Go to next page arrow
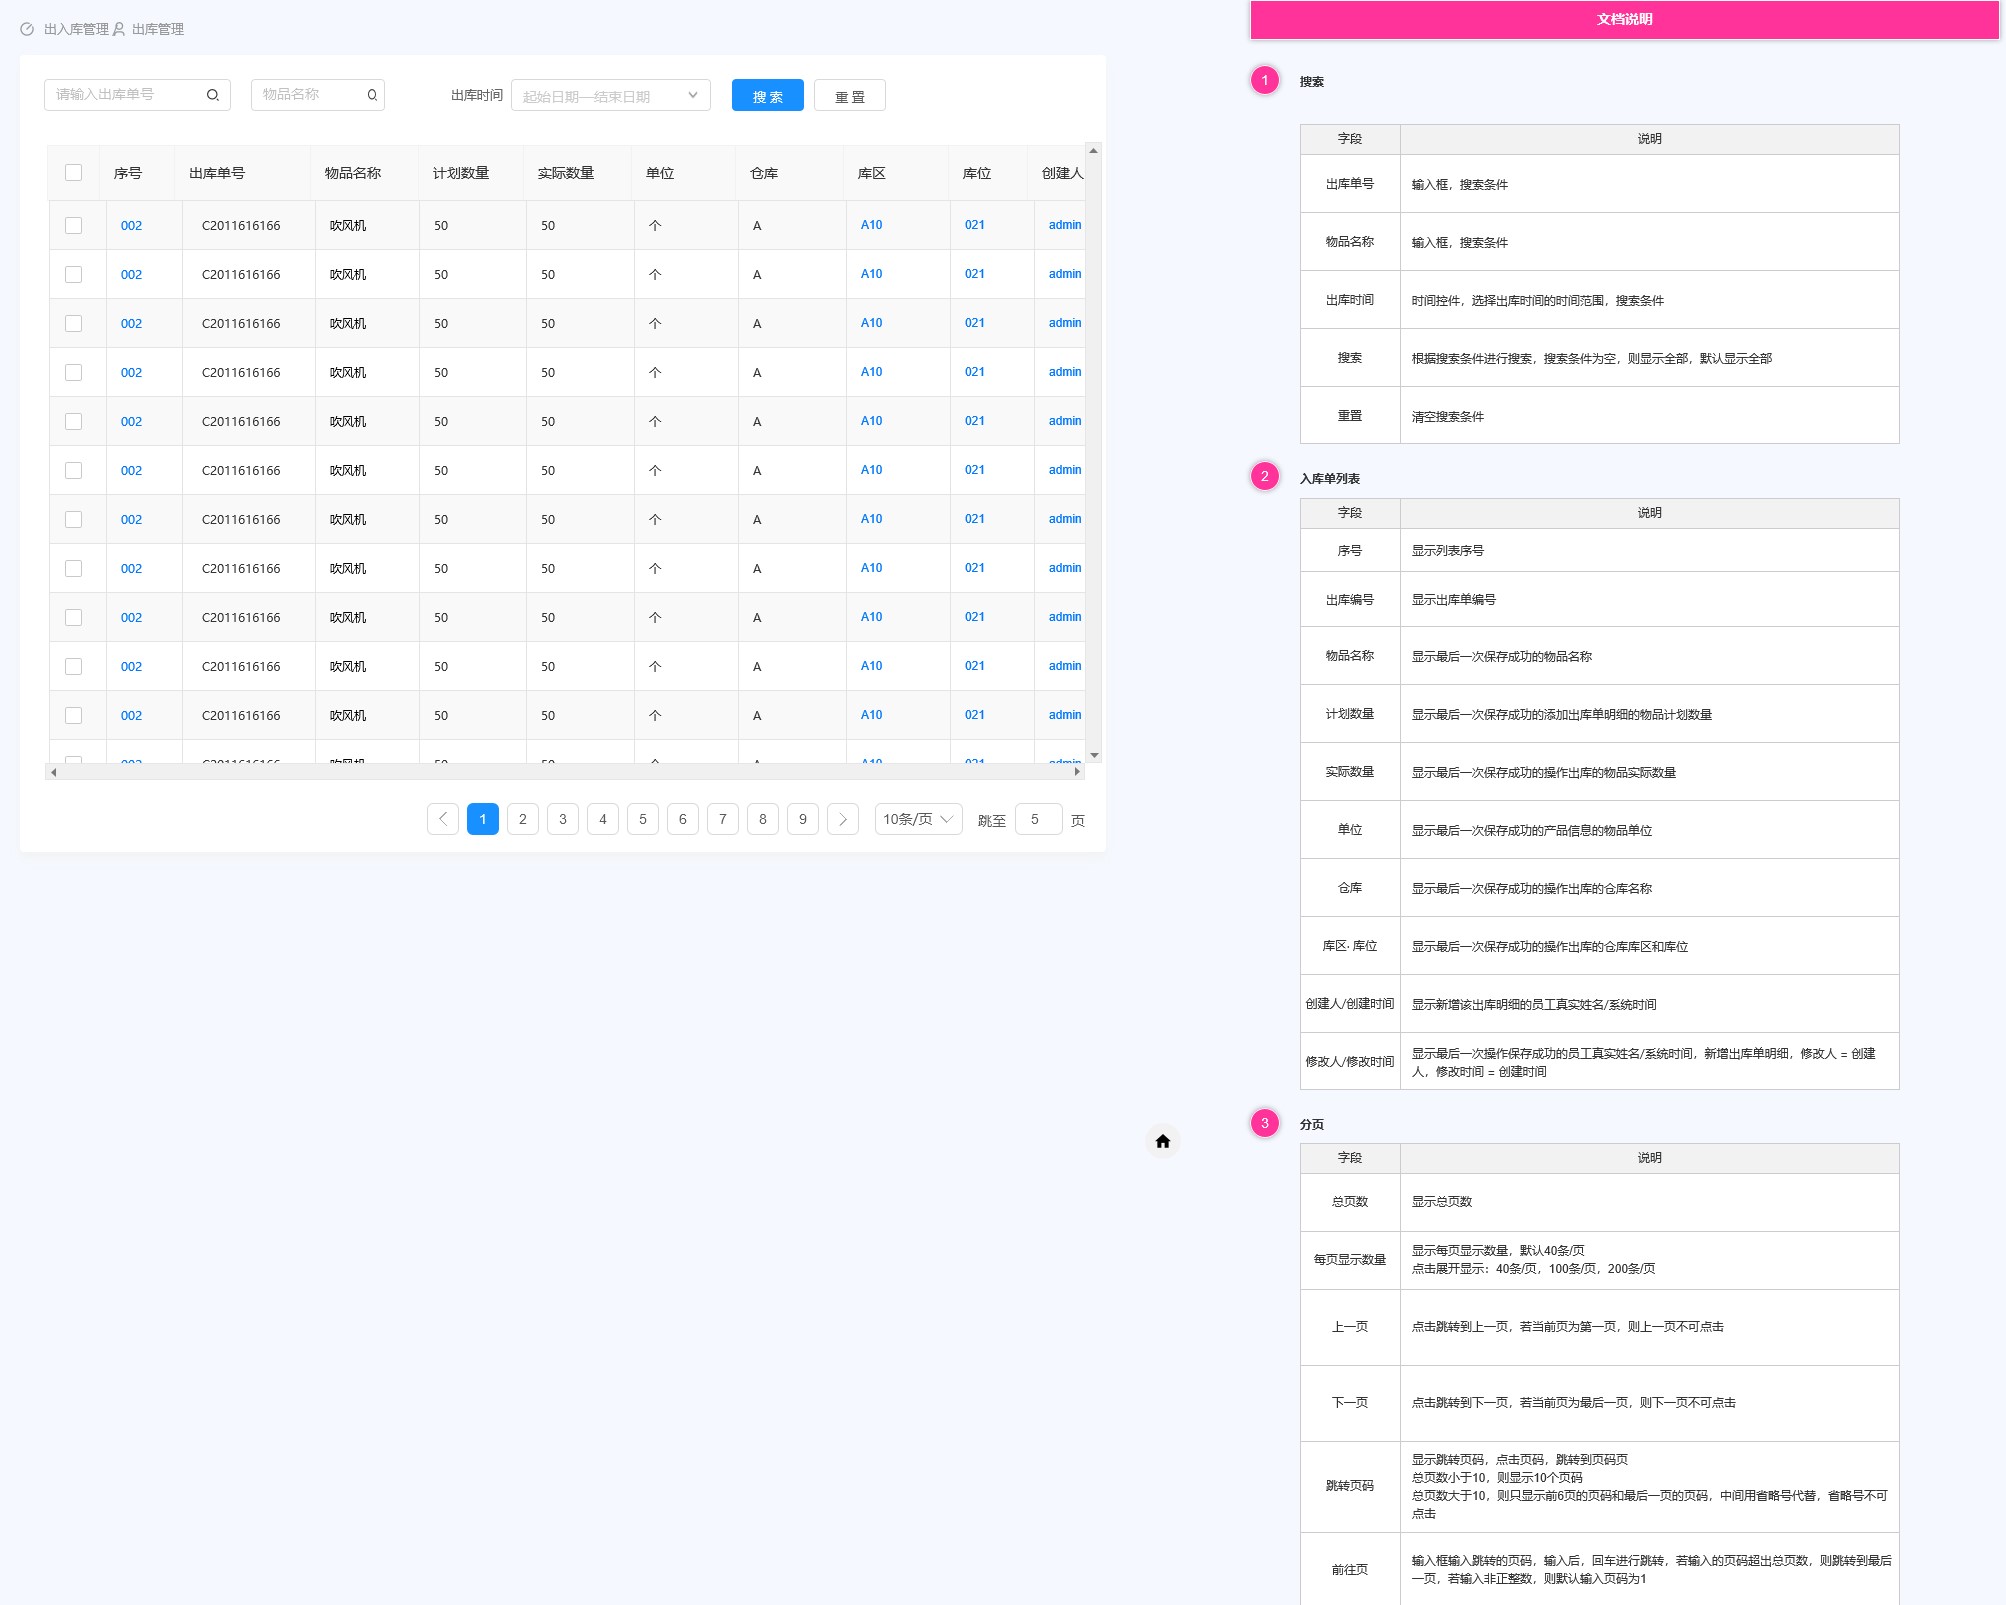 click(x=843, y=819)
